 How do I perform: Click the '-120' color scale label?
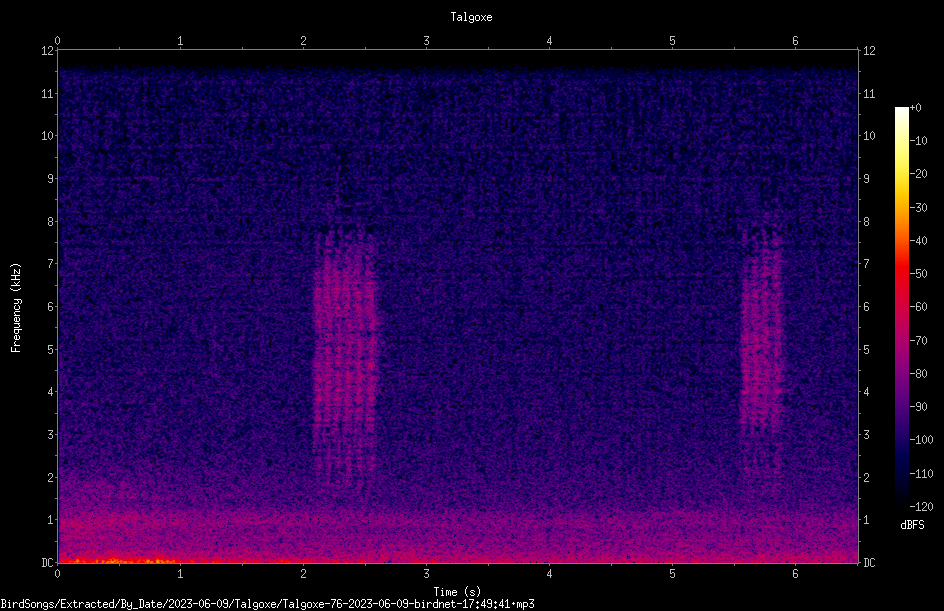pyautogui.click(x=921, y=506)
